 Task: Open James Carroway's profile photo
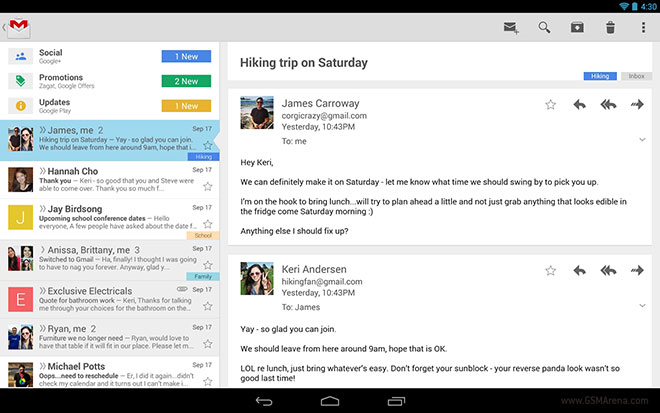[x=257, y=112]
